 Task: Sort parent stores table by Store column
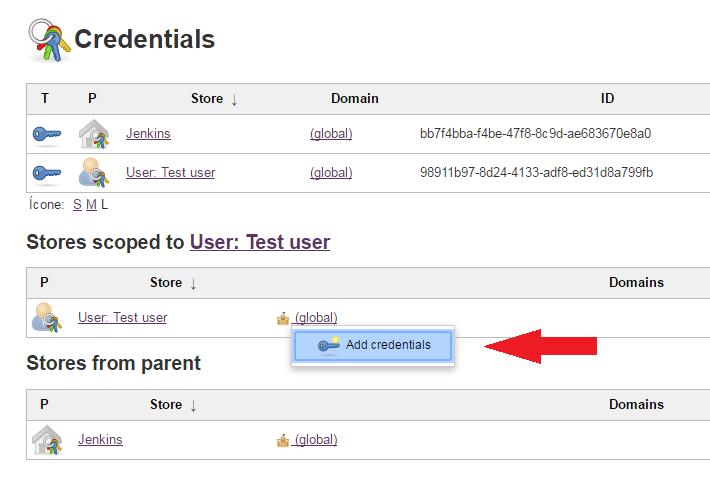173,405
